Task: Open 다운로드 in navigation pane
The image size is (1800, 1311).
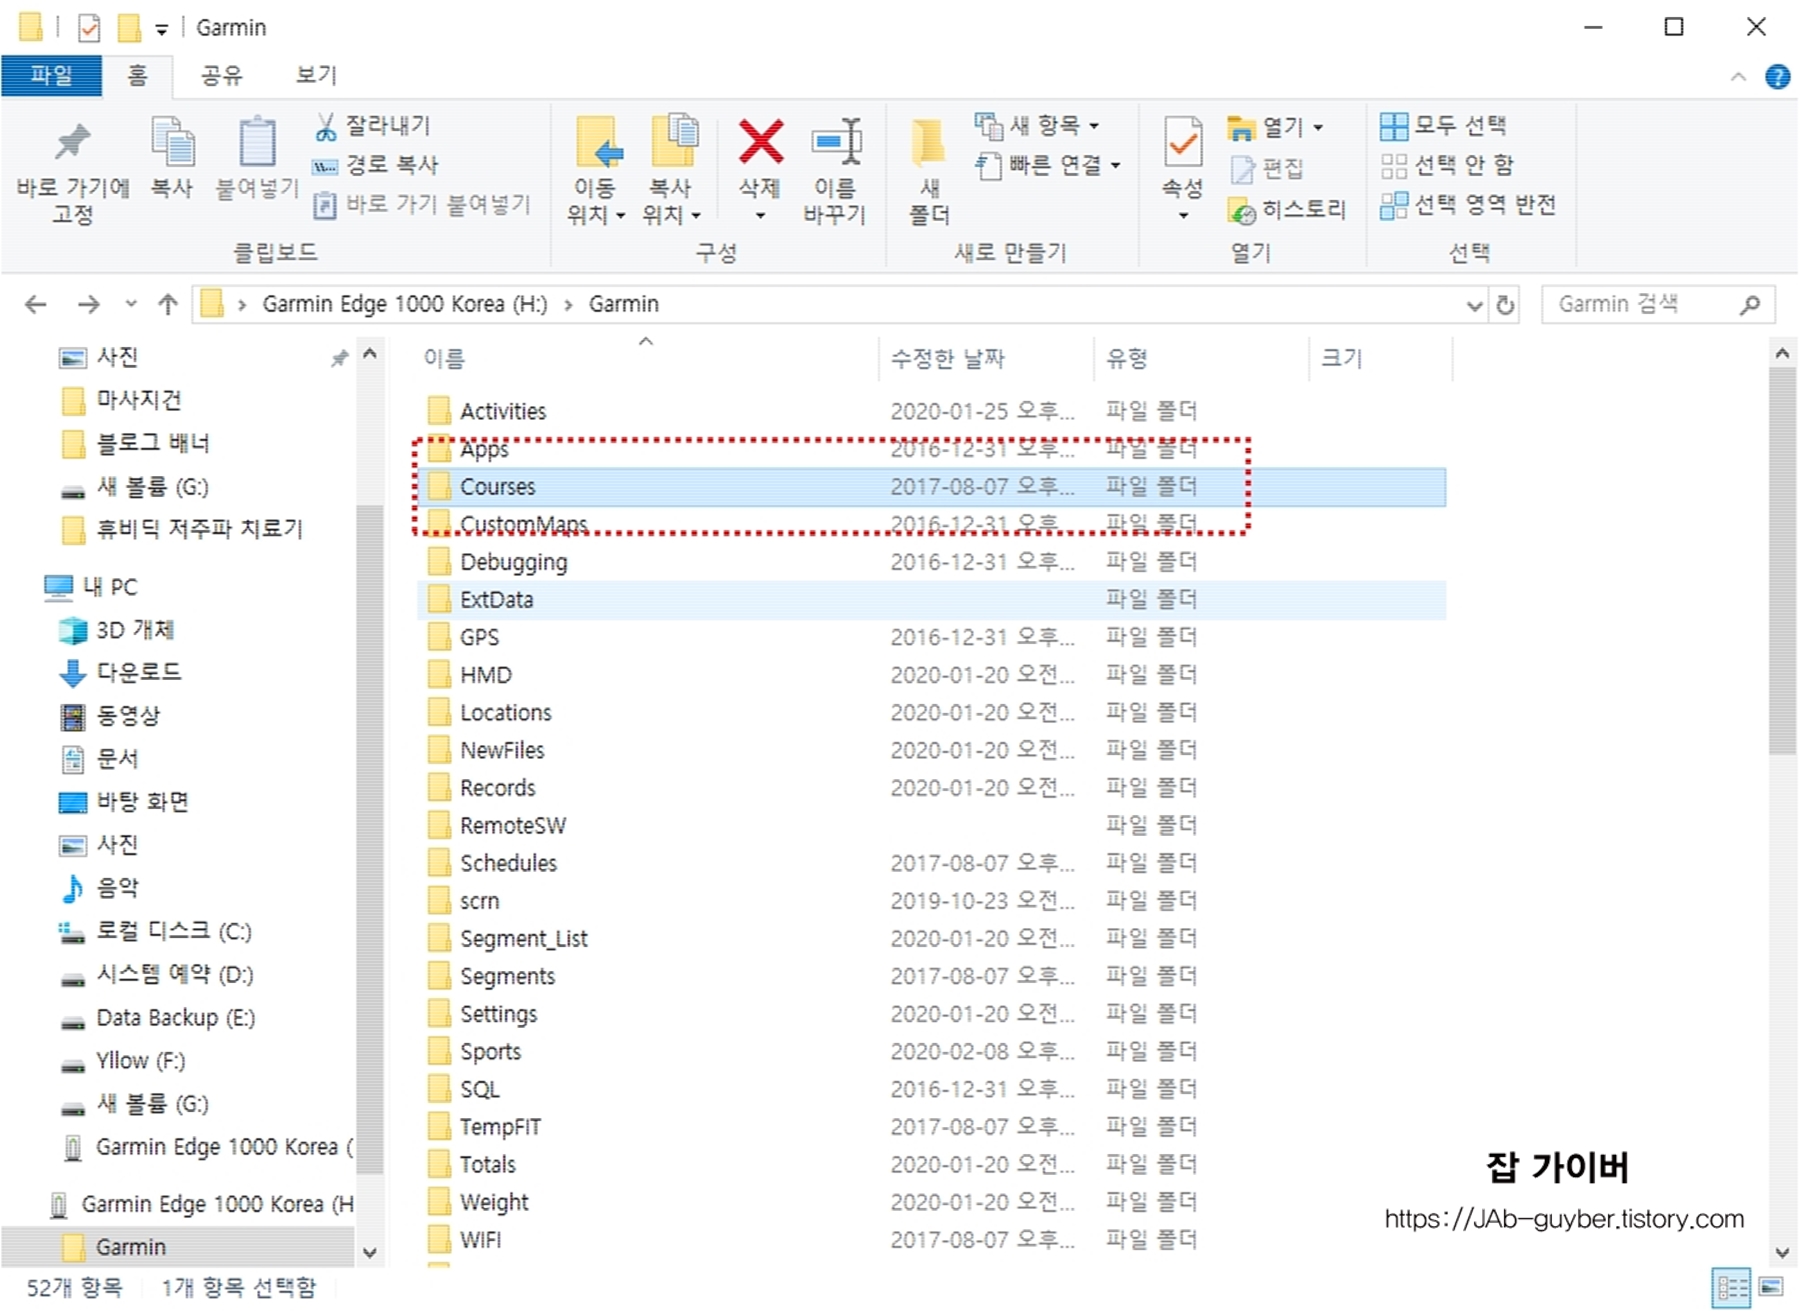Action: tap(121, 672)
